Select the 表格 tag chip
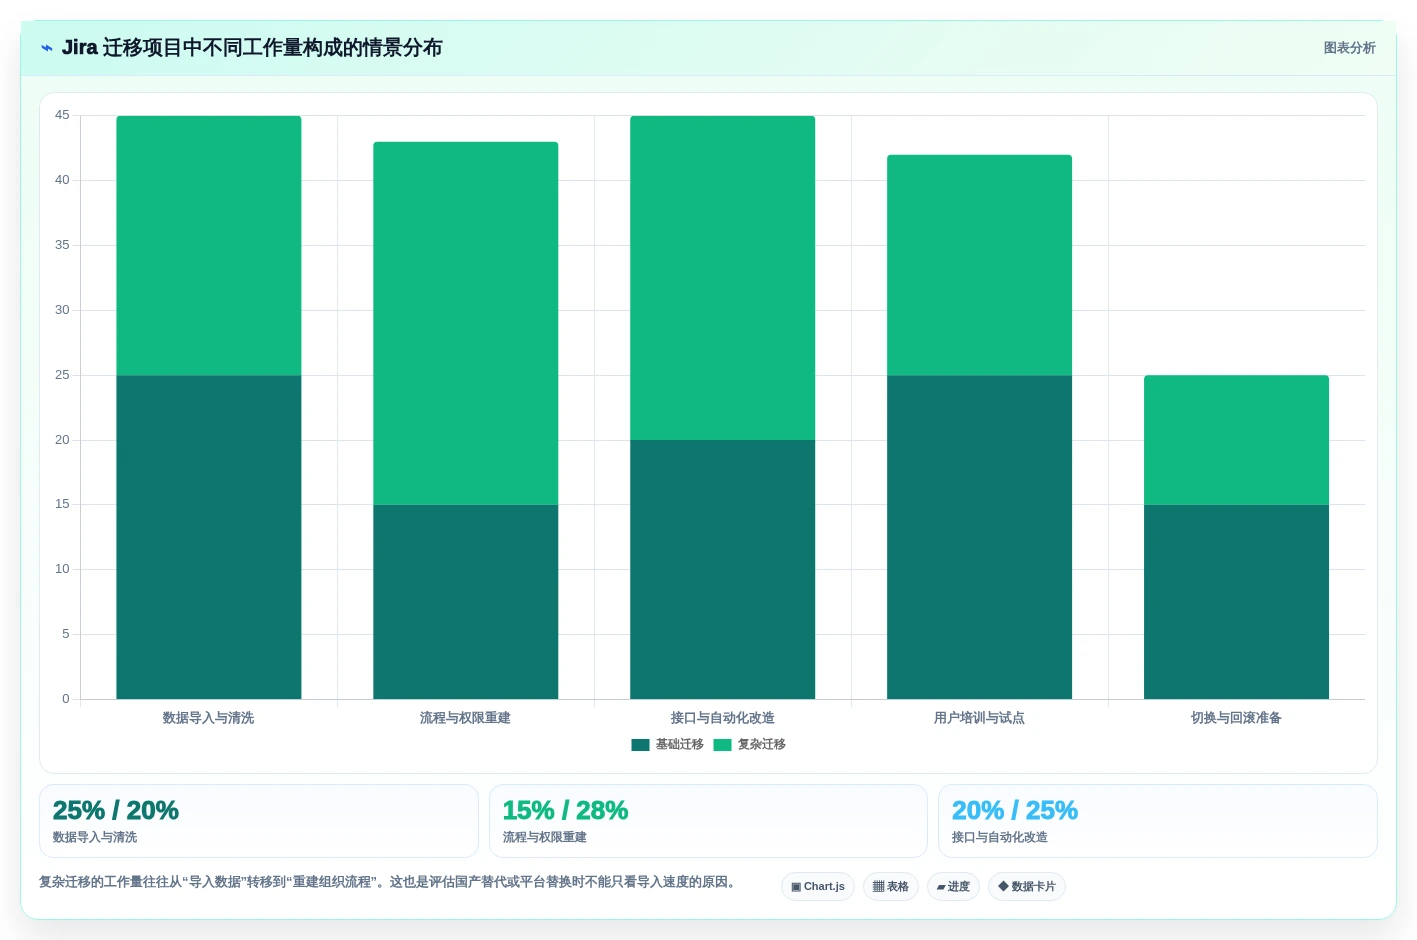 [x=891, y=886]
